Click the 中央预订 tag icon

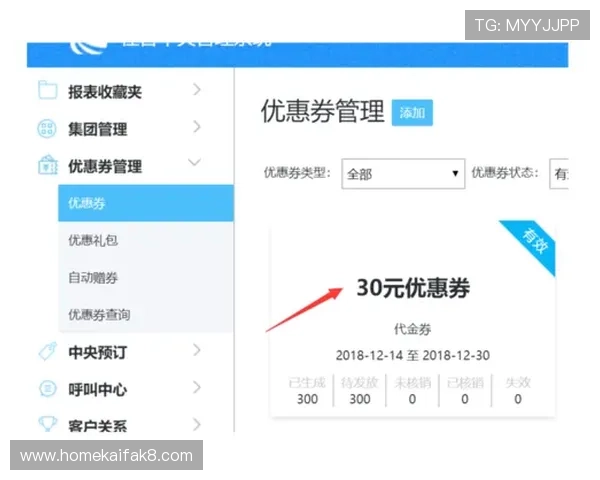(48, 351)
